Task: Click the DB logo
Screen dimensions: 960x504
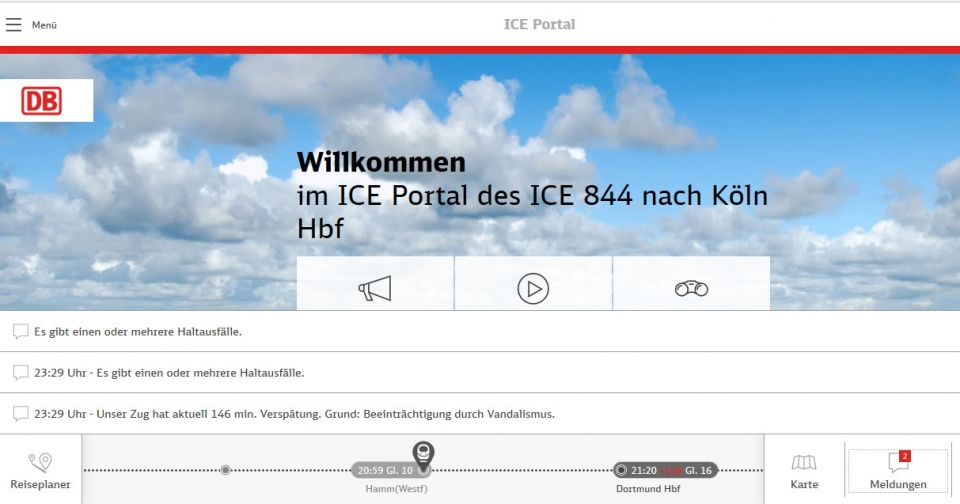Action: (x=42, y=101)
